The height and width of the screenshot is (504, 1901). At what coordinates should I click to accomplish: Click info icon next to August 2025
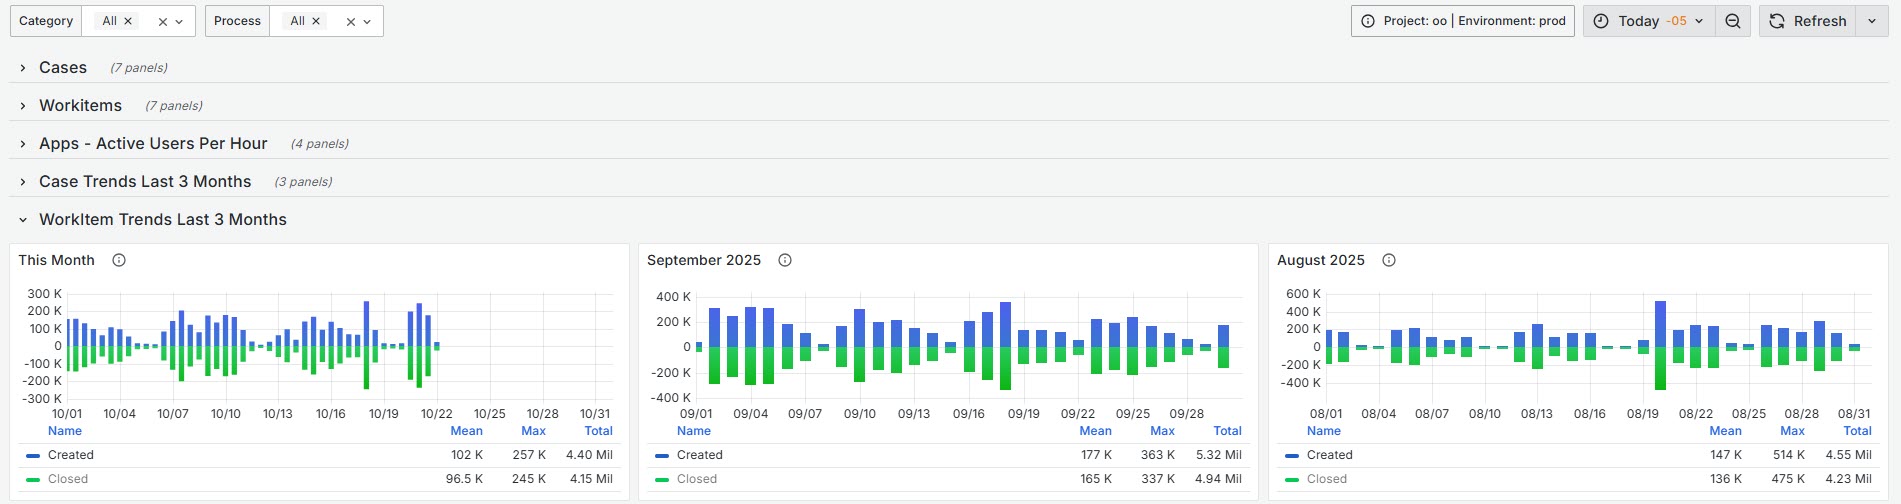(1389, 260)
